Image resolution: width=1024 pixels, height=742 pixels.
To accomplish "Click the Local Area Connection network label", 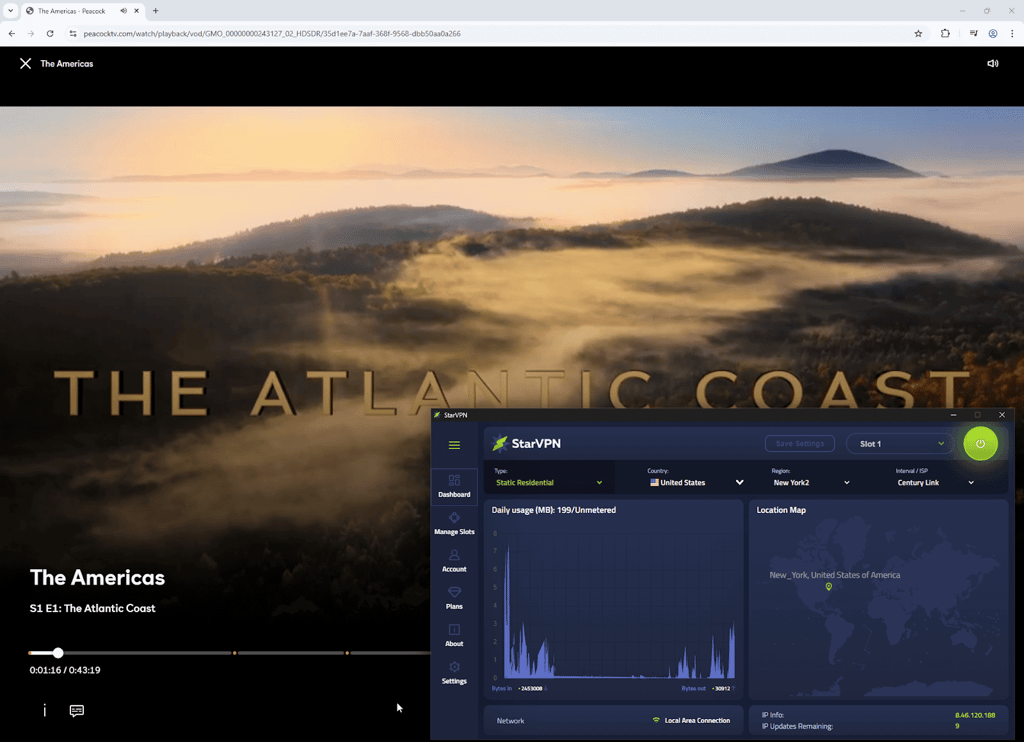I will point(697,720).
